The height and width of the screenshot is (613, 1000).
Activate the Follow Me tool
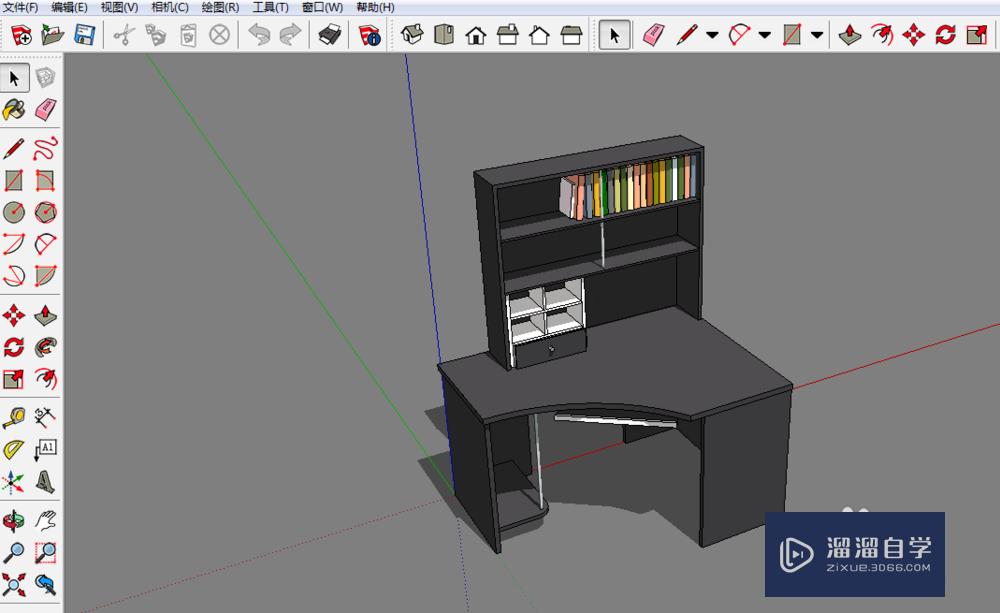point(45,347)
